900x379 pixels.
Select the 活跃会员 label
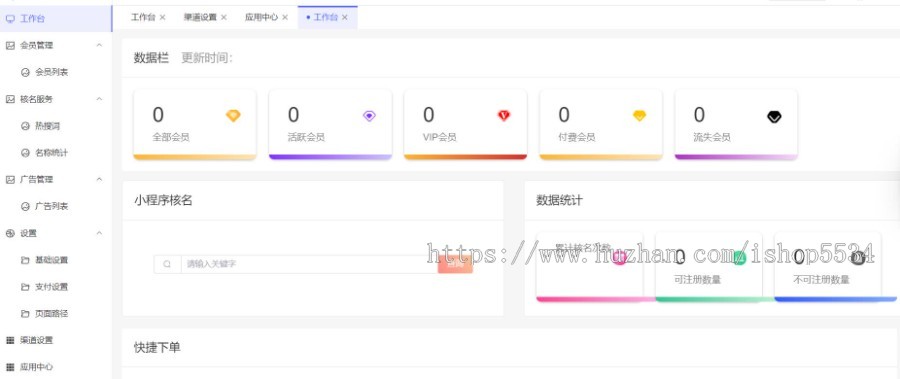tap(307, 137)
